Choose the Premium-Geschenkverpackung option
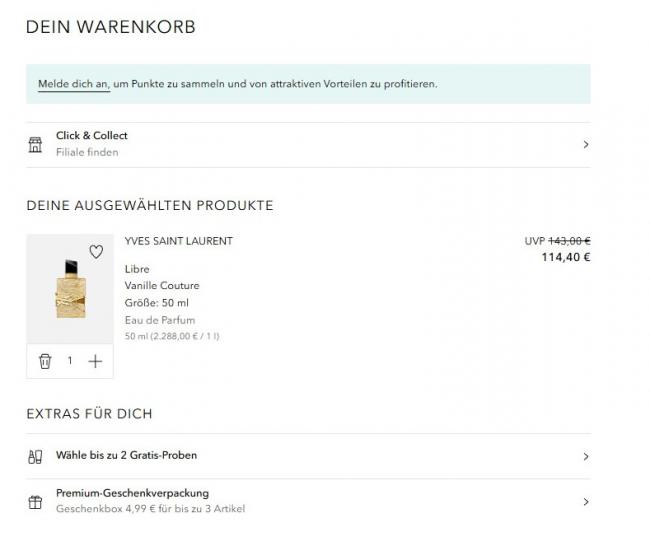Viewport: 650px width, 546px height. (x=132, y=493)
